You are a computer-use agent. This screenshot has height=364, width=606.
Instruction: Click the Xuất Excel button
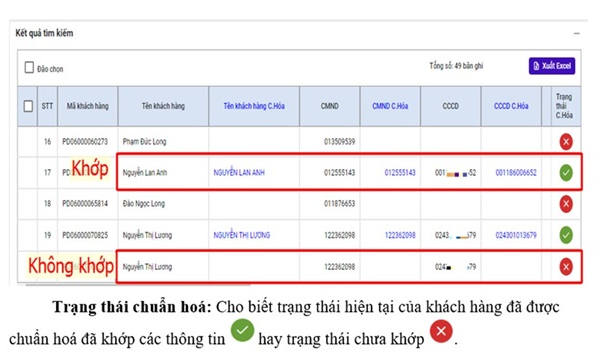pyautogui.click(x=552, y=66)
